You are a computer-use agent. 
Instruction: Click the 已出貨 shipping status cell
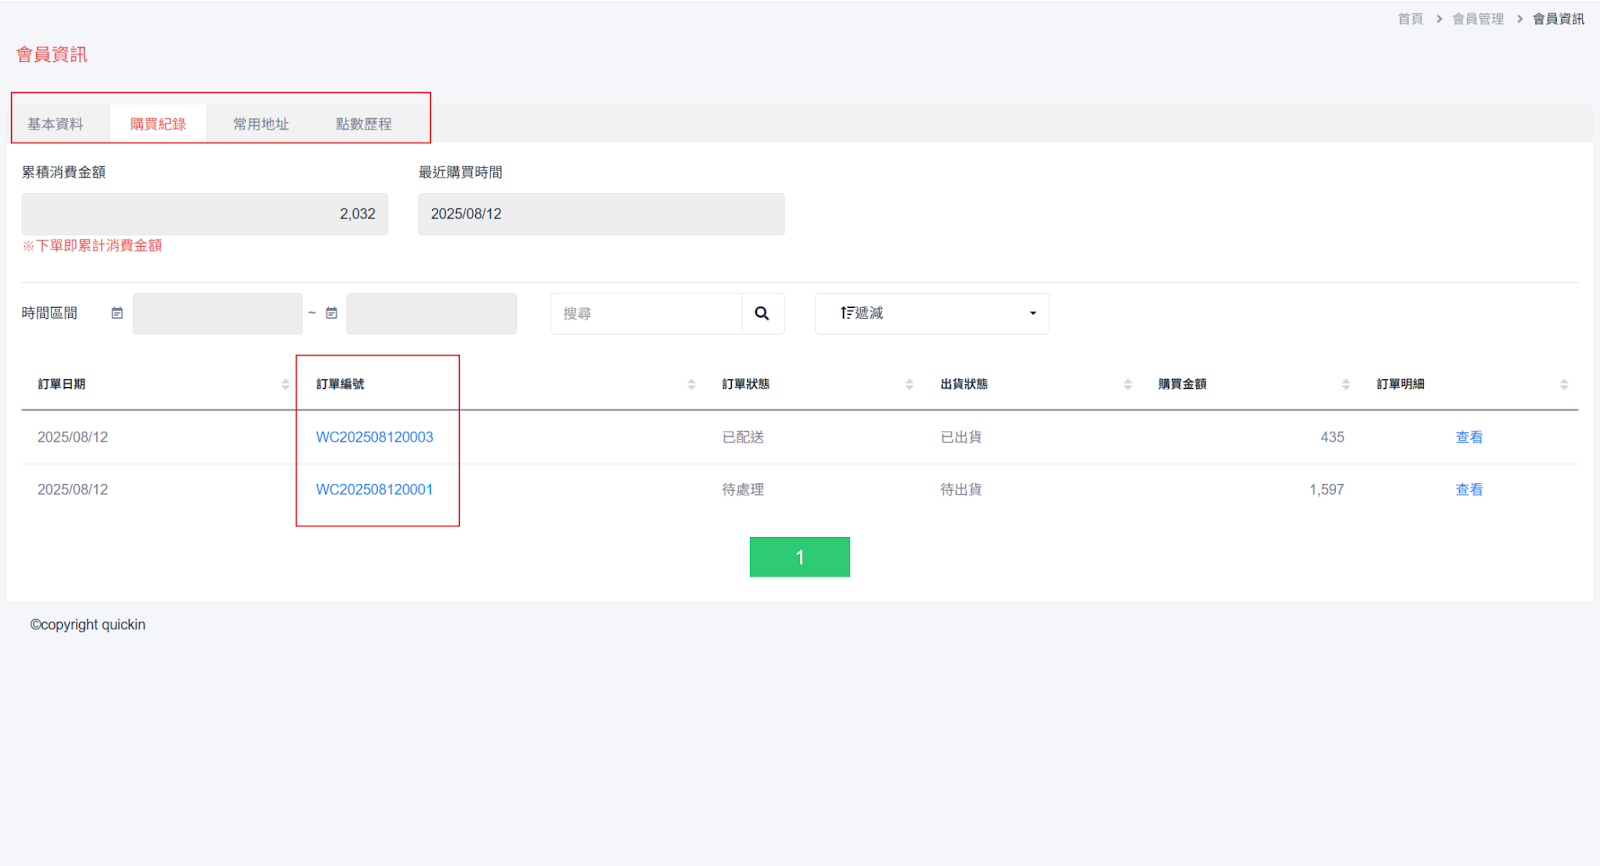[x=961, y=437]
